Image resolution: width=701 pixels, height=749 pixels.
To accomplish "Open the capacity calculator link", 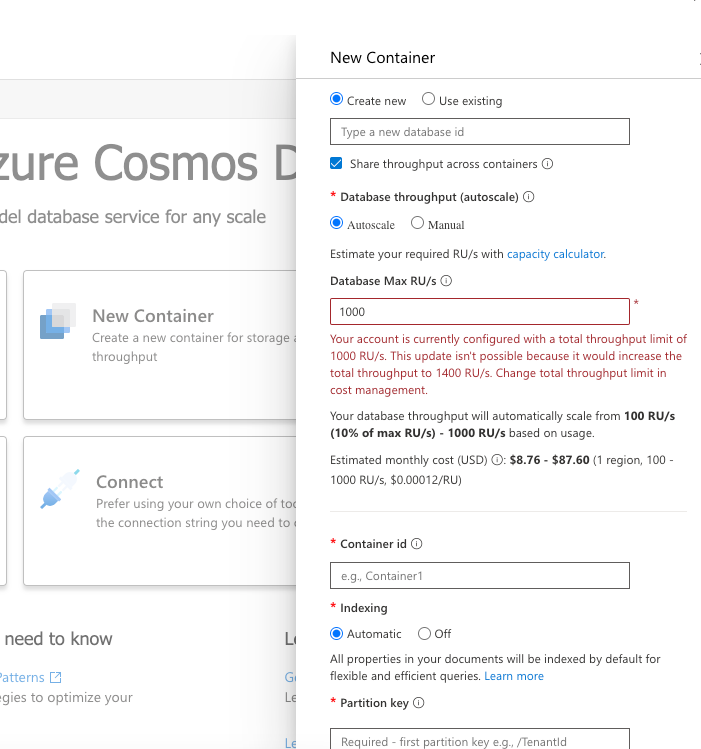I will 555,254.
